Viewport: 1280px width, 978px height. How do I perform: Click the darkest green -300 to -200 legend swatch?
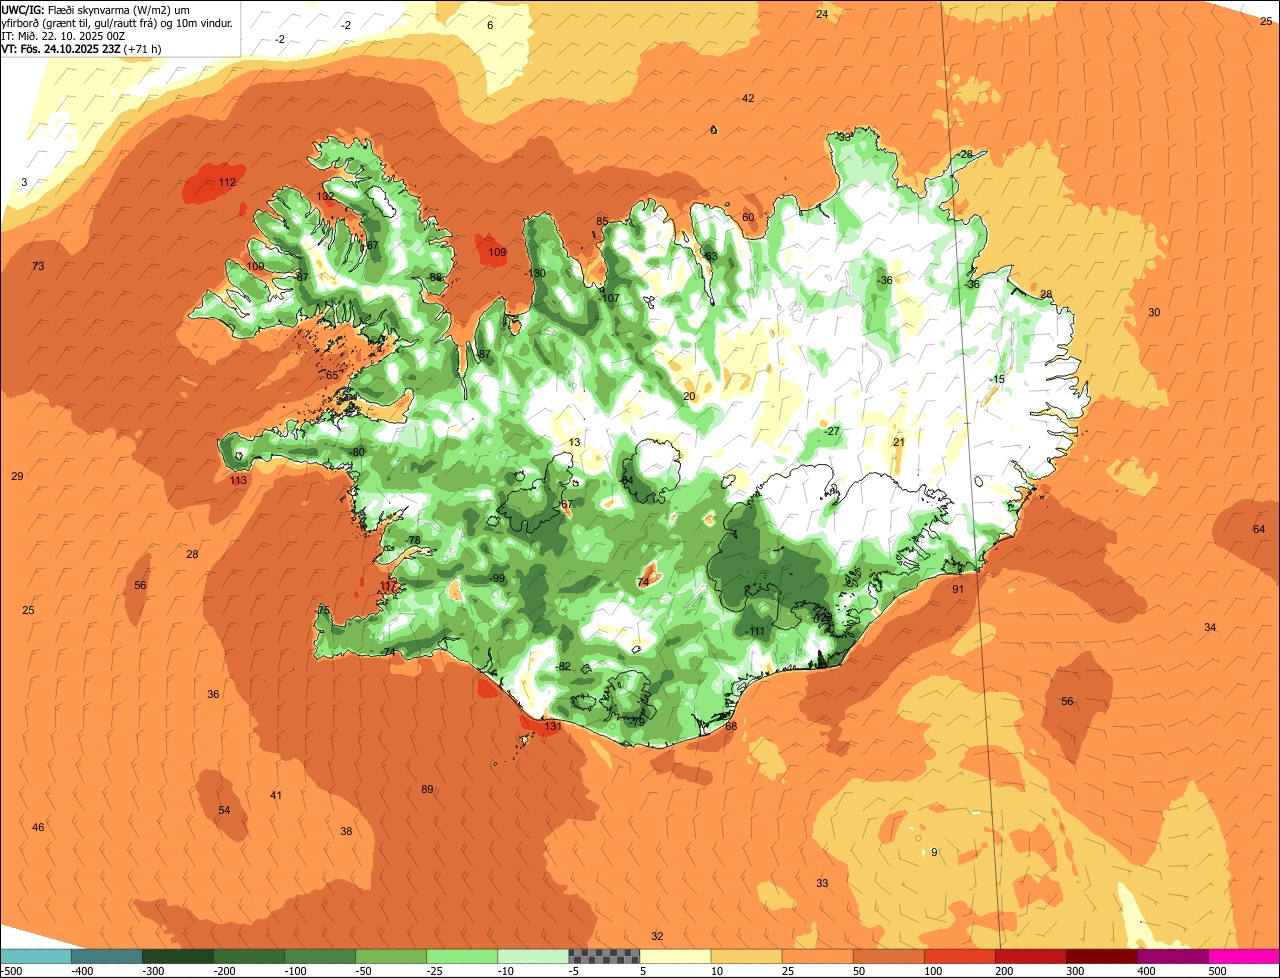178,956
